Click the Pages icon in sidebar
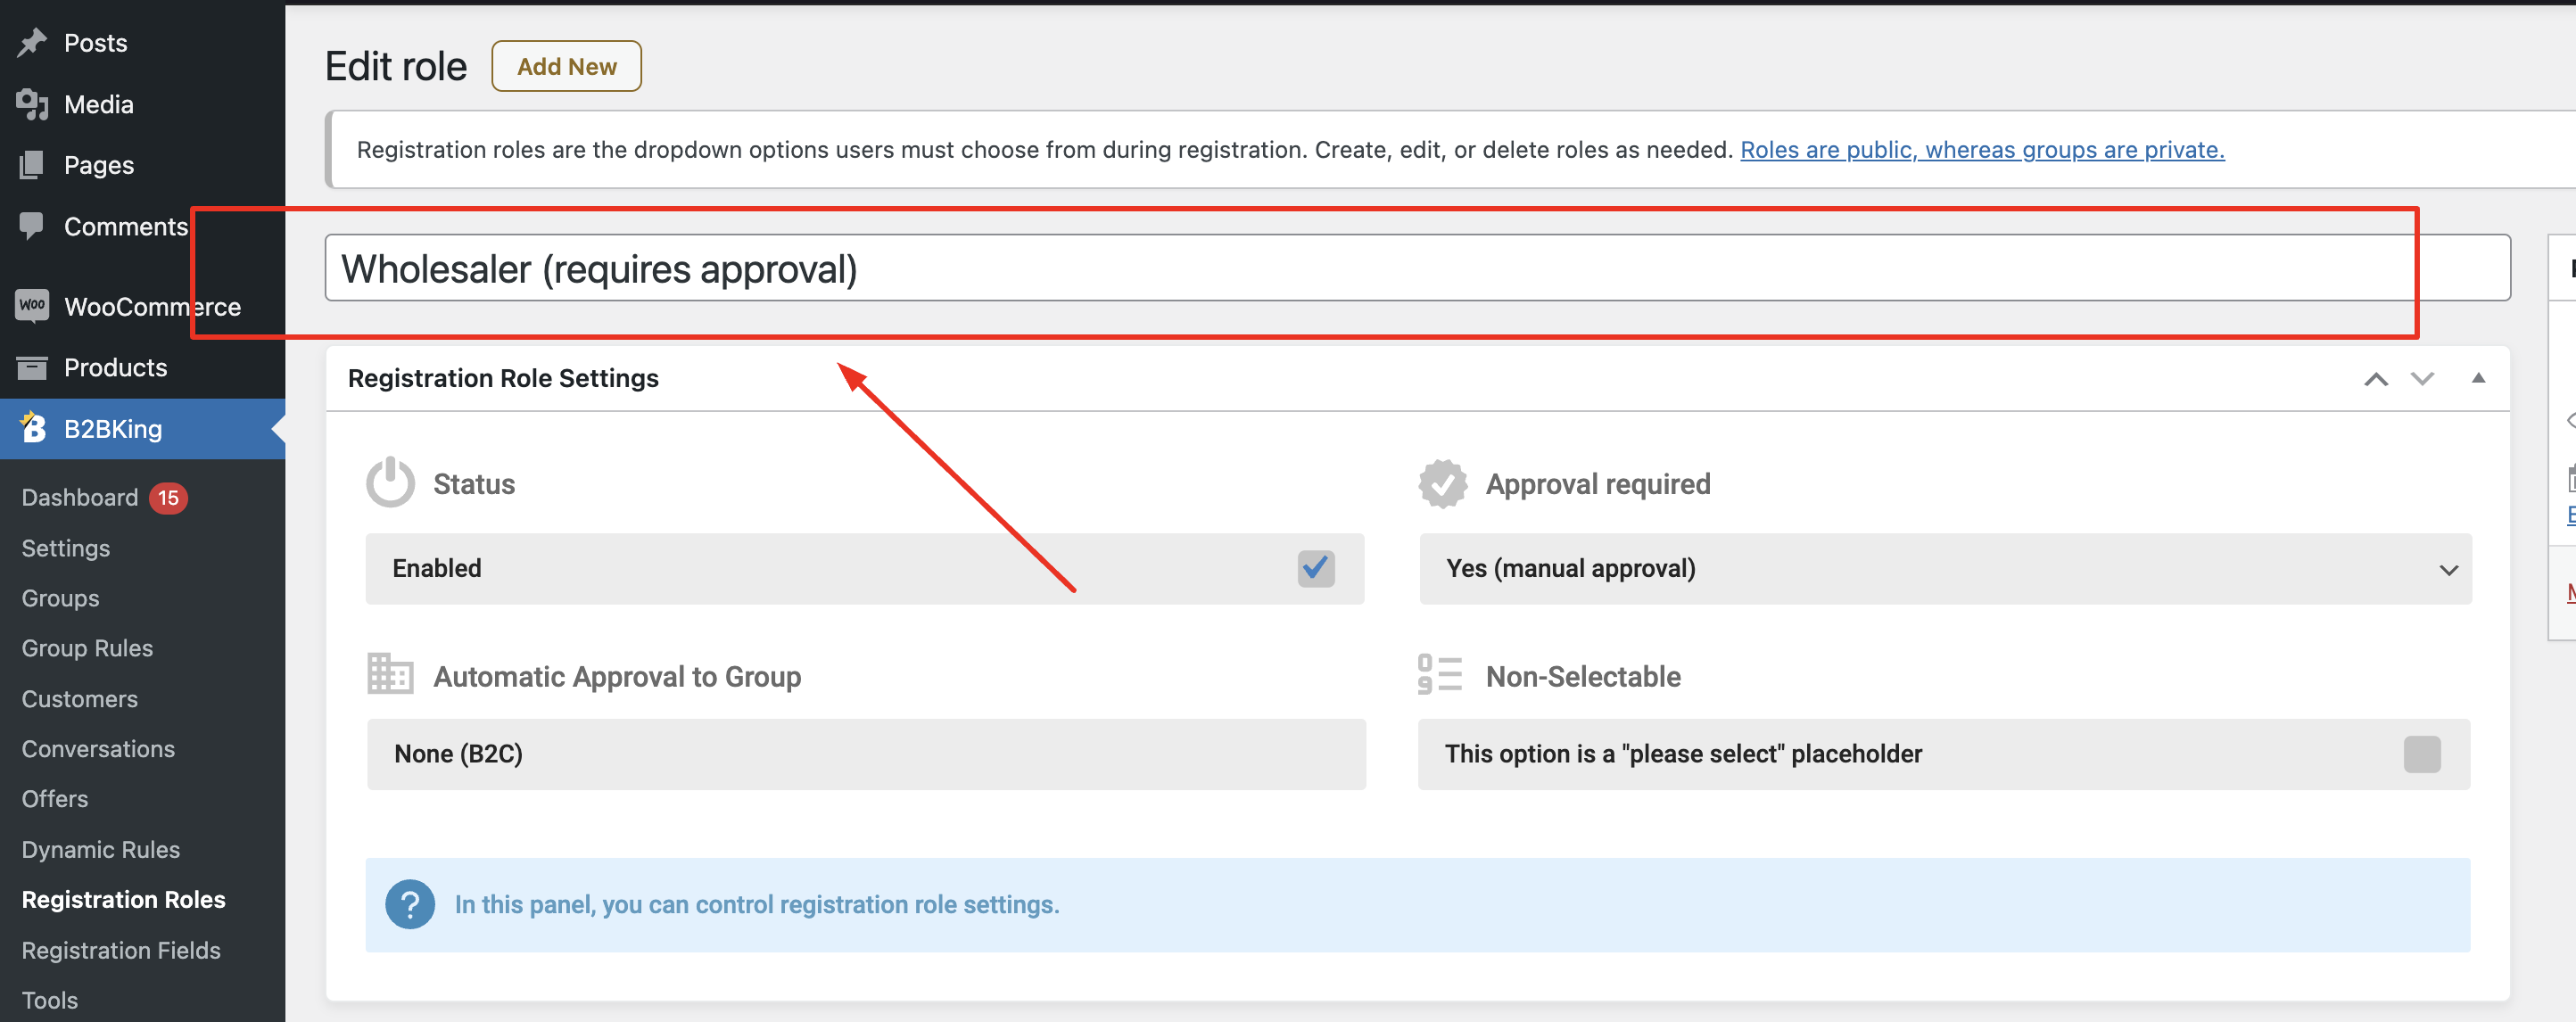Screen dimensions: 2576x1022 32,165
